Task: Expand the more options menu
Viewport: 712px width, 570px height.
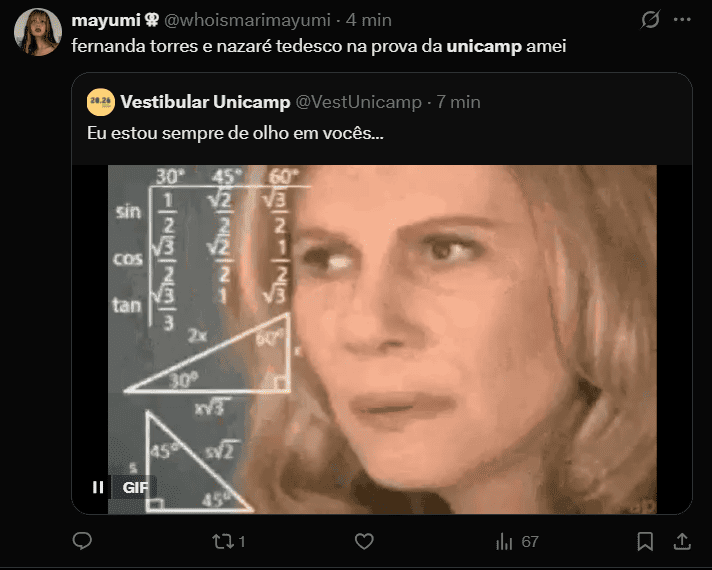Action: (683, 20)
